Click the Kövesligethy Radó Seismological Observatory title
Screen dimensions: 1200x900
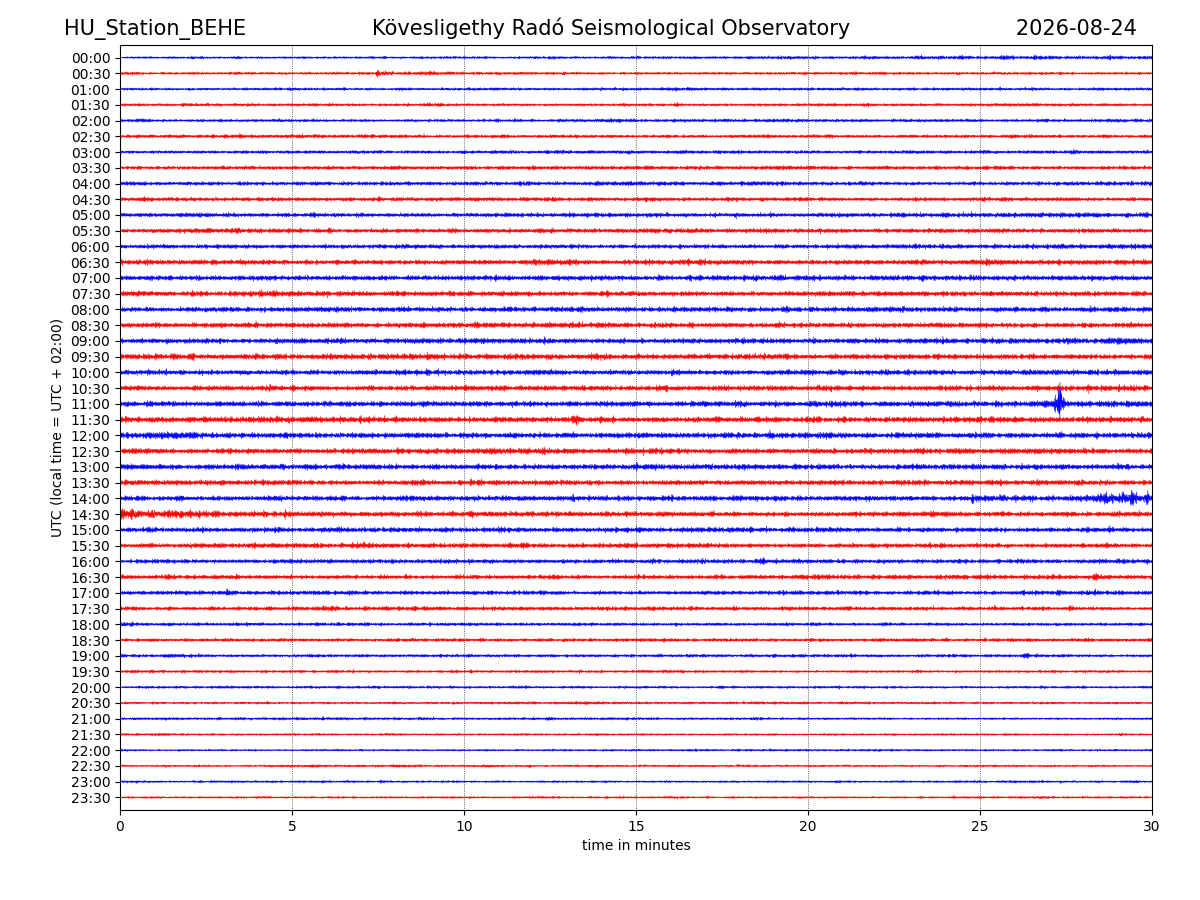point(611,28)
